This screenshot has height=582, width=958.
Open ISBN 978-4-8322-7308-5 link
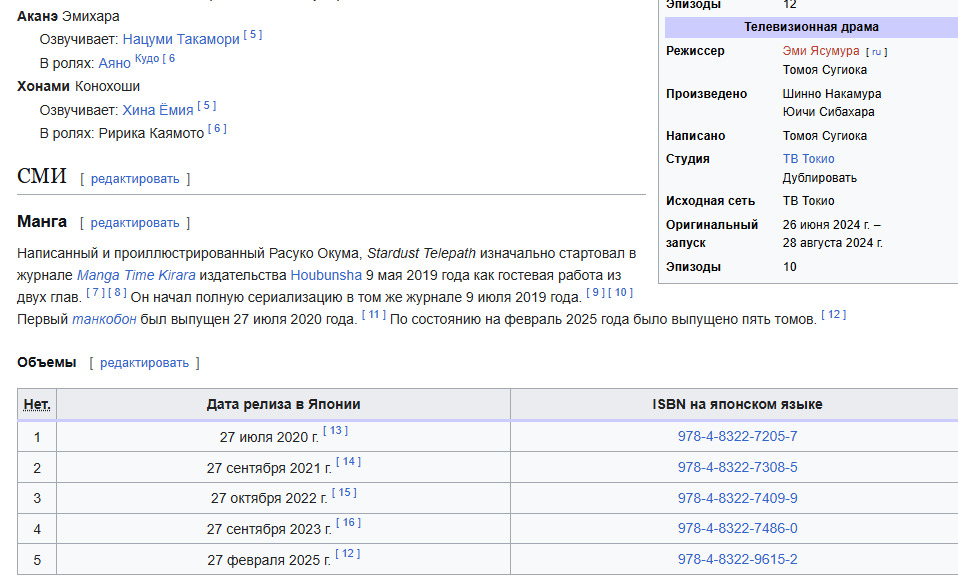coord(737,467)
